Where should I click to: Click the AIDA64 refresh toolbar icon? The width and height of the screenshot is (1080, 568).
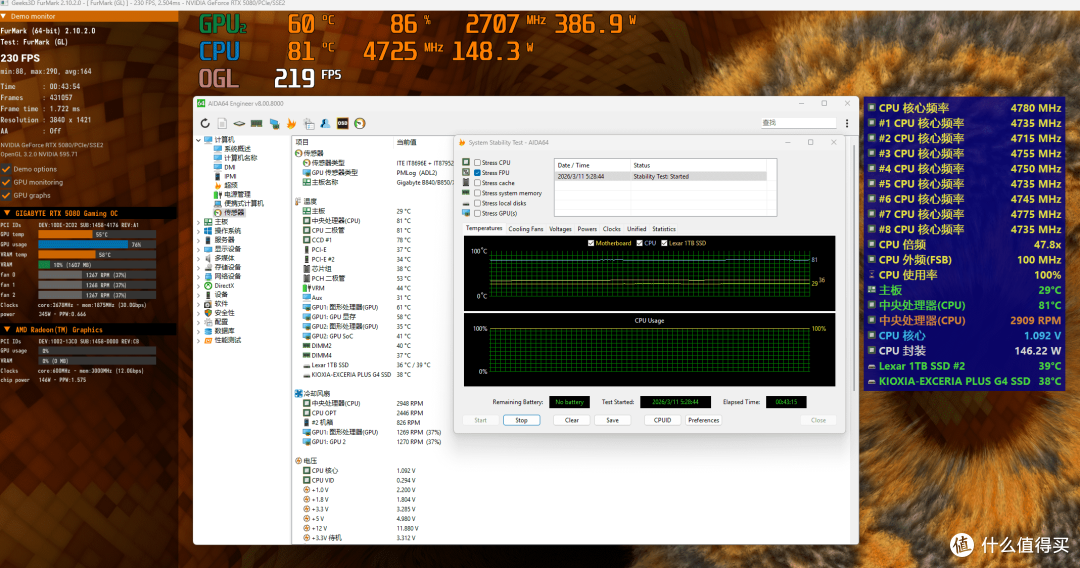[205, 123]
